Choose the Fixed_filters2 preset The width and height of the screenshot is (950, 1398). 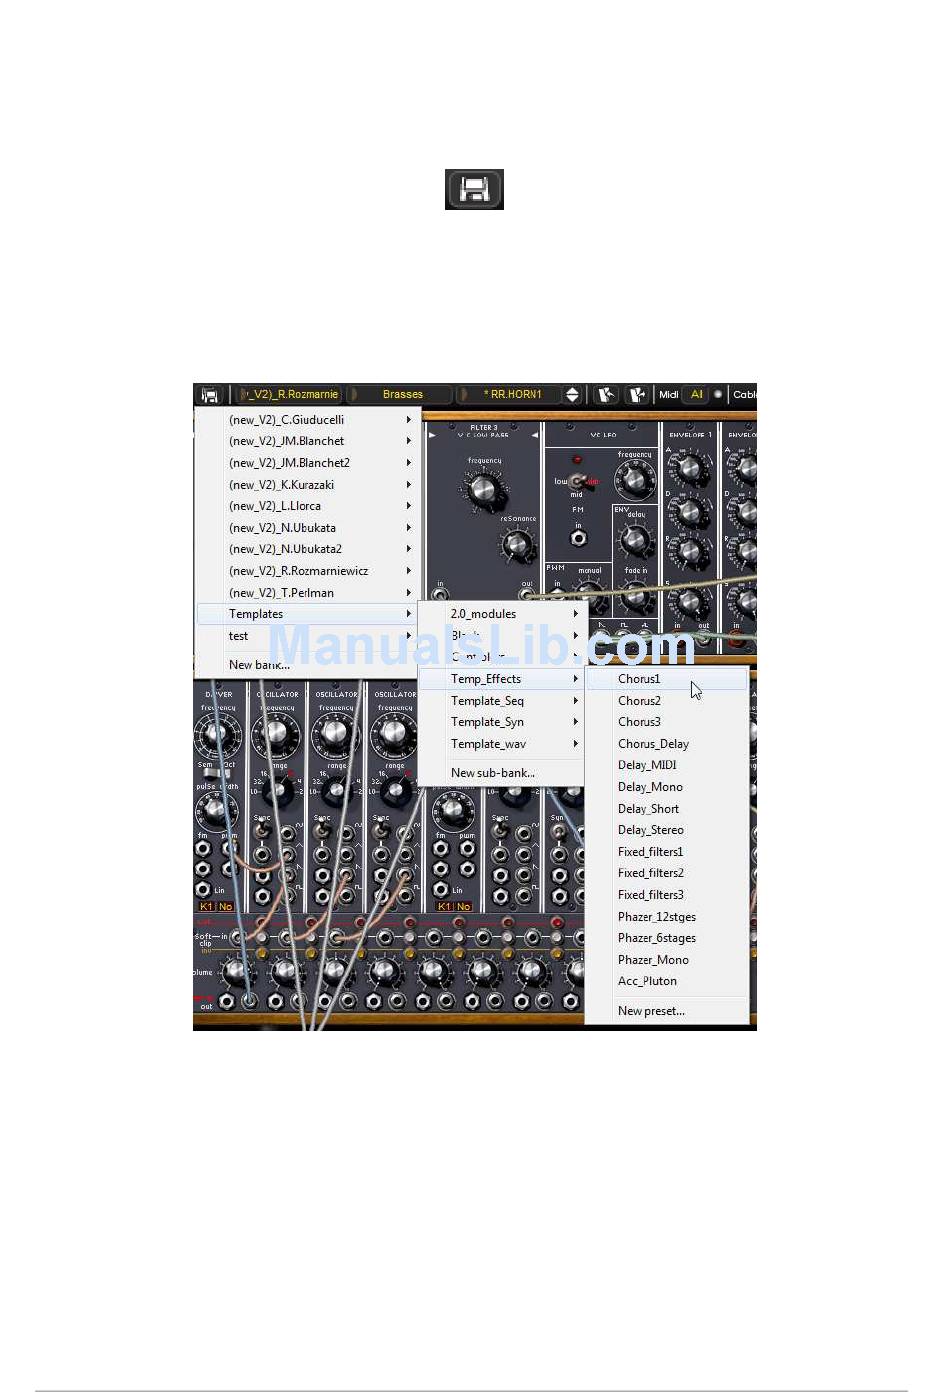pyautogui.click(x=667, y=873)
